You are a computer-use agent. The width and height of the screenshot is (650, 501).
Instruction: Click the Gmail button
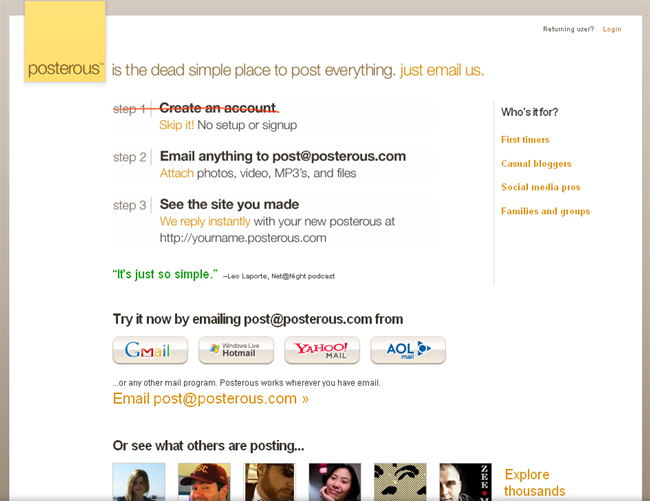pyautogui.click(x=150, y=350)
